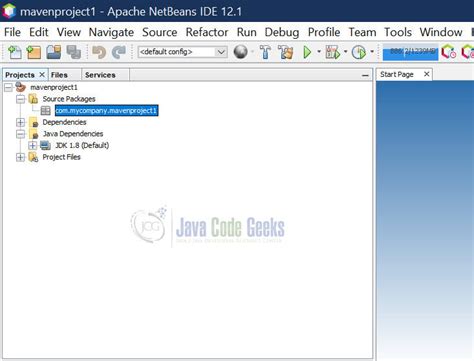Open the Navigate menu
This screenshot has height=361, width=474.
pos(111,32)
